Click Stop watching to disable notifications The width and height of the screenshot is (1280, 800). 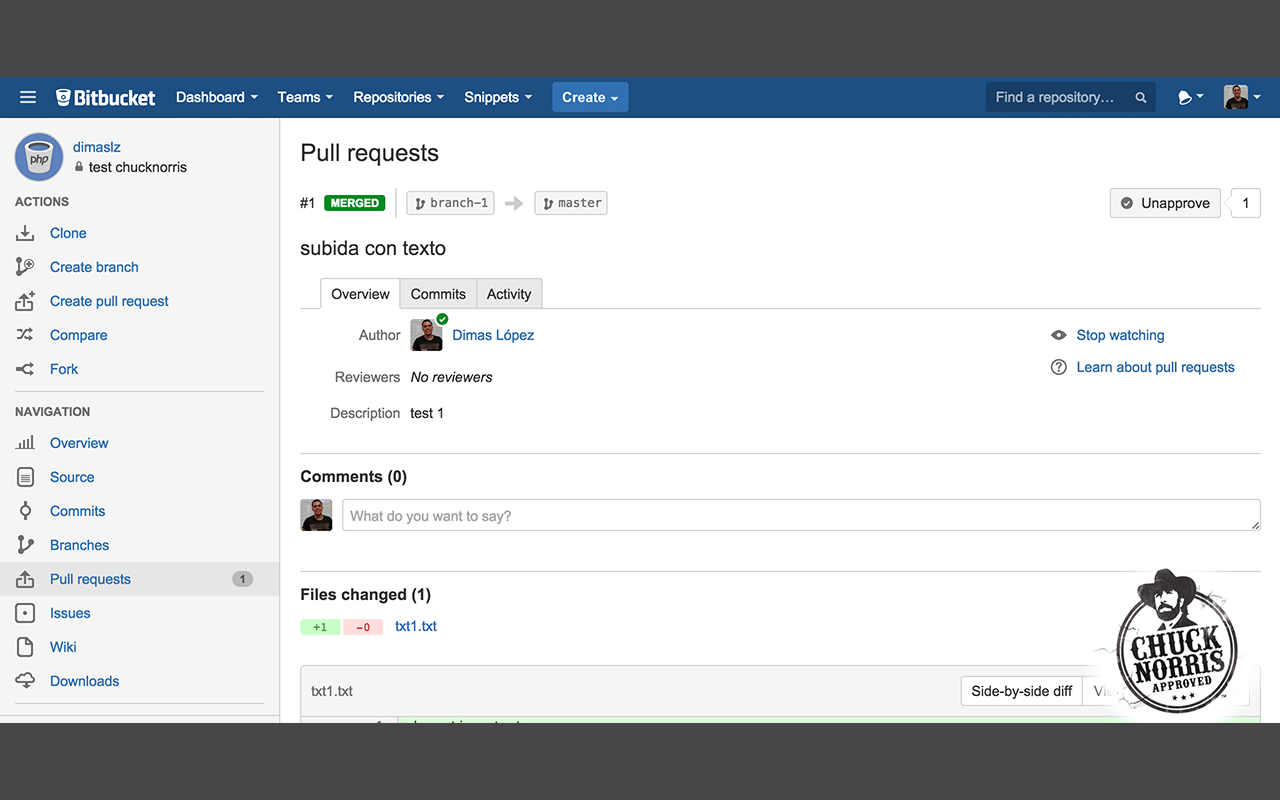tap(1120, 335)
